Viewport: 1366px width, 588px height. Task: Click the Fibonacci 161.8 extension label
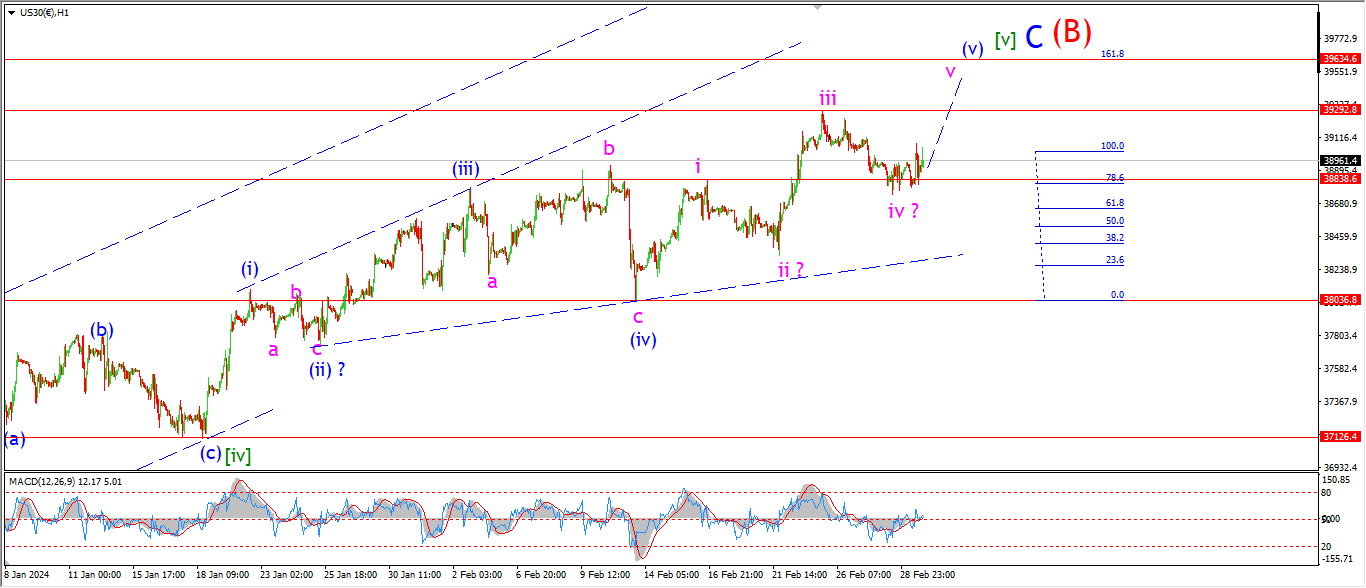[x=1112, y=54]
